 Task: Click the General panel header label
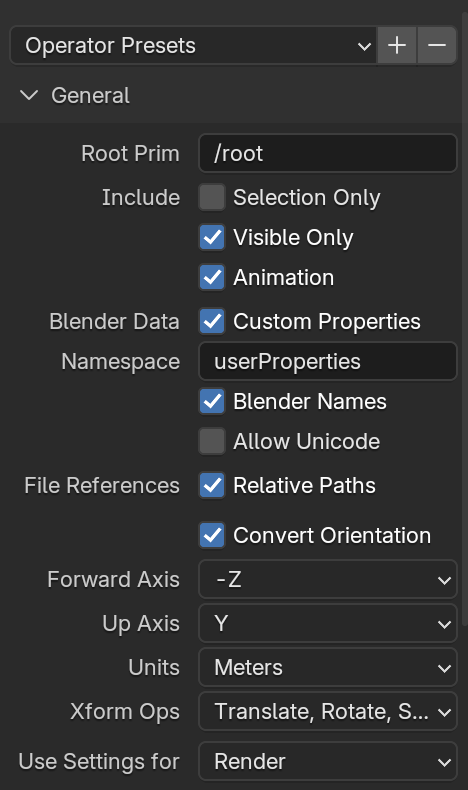pyautogui.click(x=91, y=95)
